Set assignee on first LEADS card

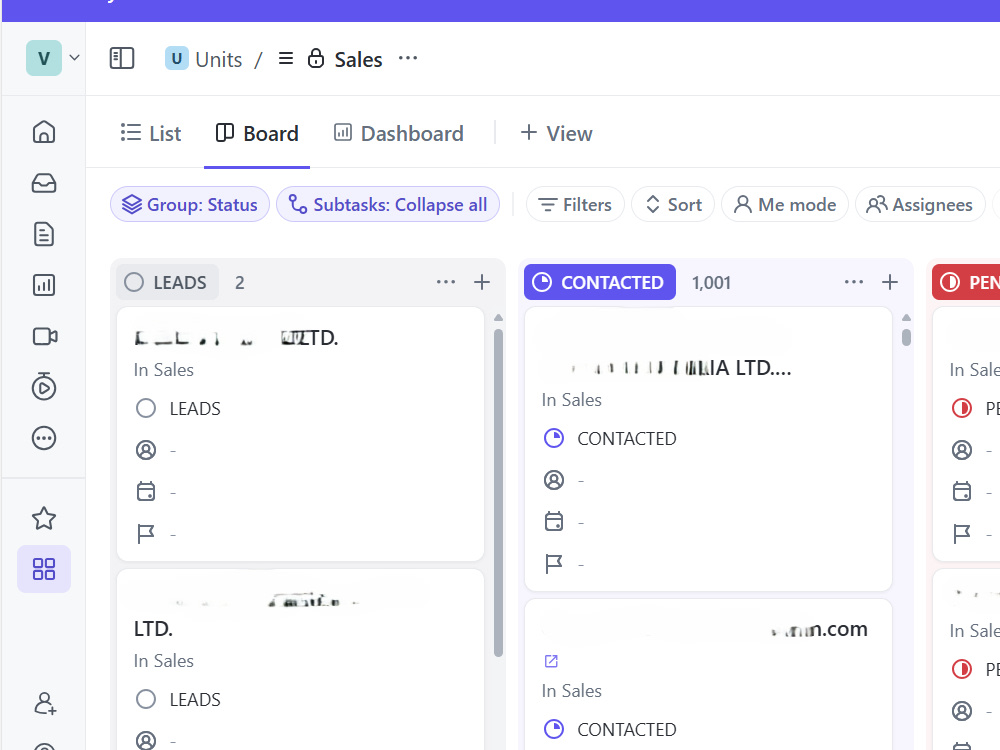146,450
